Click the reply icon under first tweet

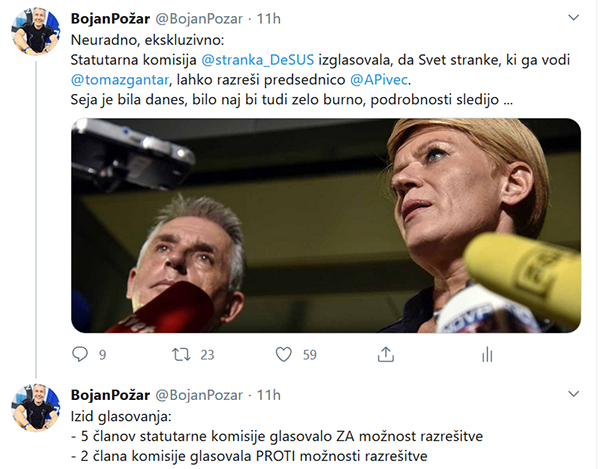point(80,354)
